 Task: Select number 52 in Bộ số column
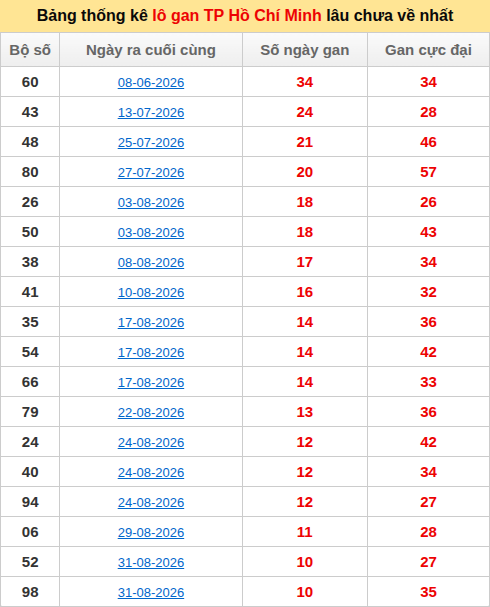(30, 562)
